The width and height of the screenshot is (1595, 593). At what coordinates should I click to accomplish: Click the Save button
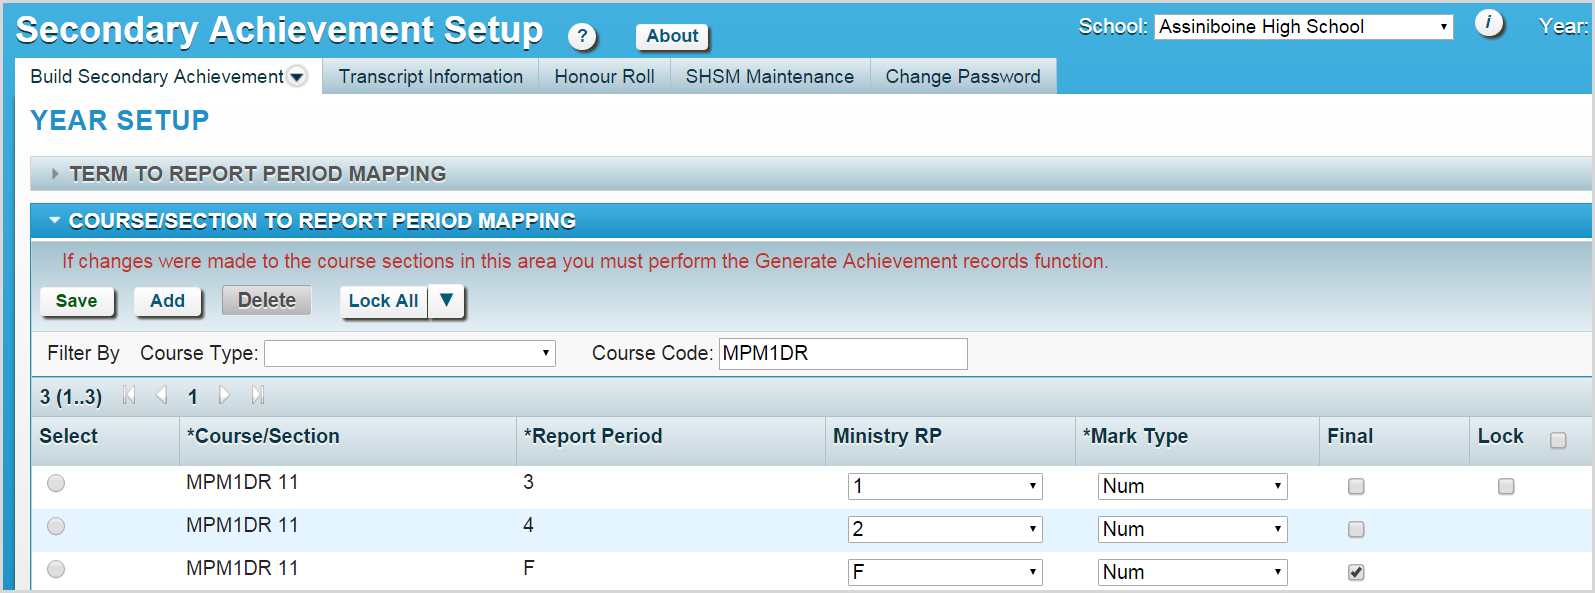77,301
